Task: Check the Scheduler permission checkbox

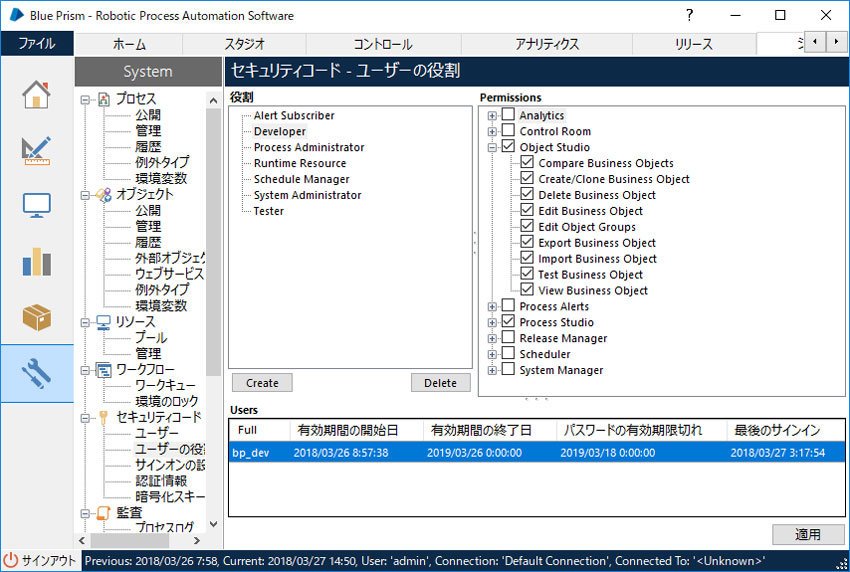Action: click(x=508, y=353)
